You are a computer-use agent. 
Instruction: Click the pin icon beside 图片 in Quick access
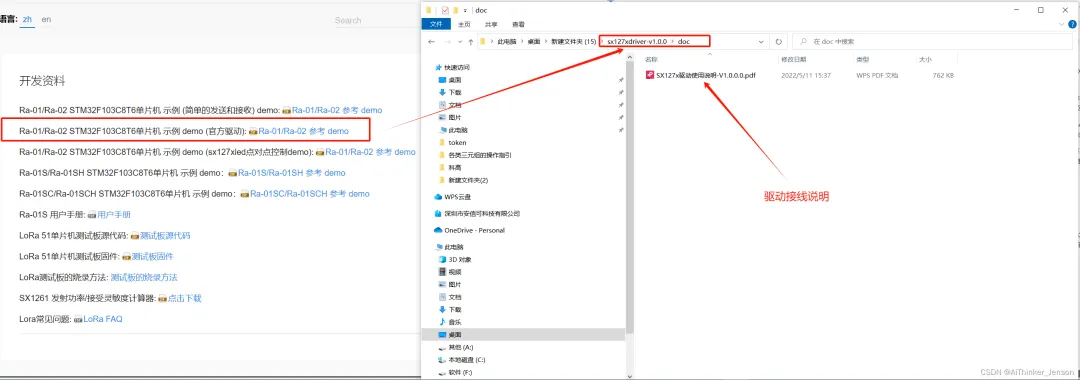coord(621,117)
